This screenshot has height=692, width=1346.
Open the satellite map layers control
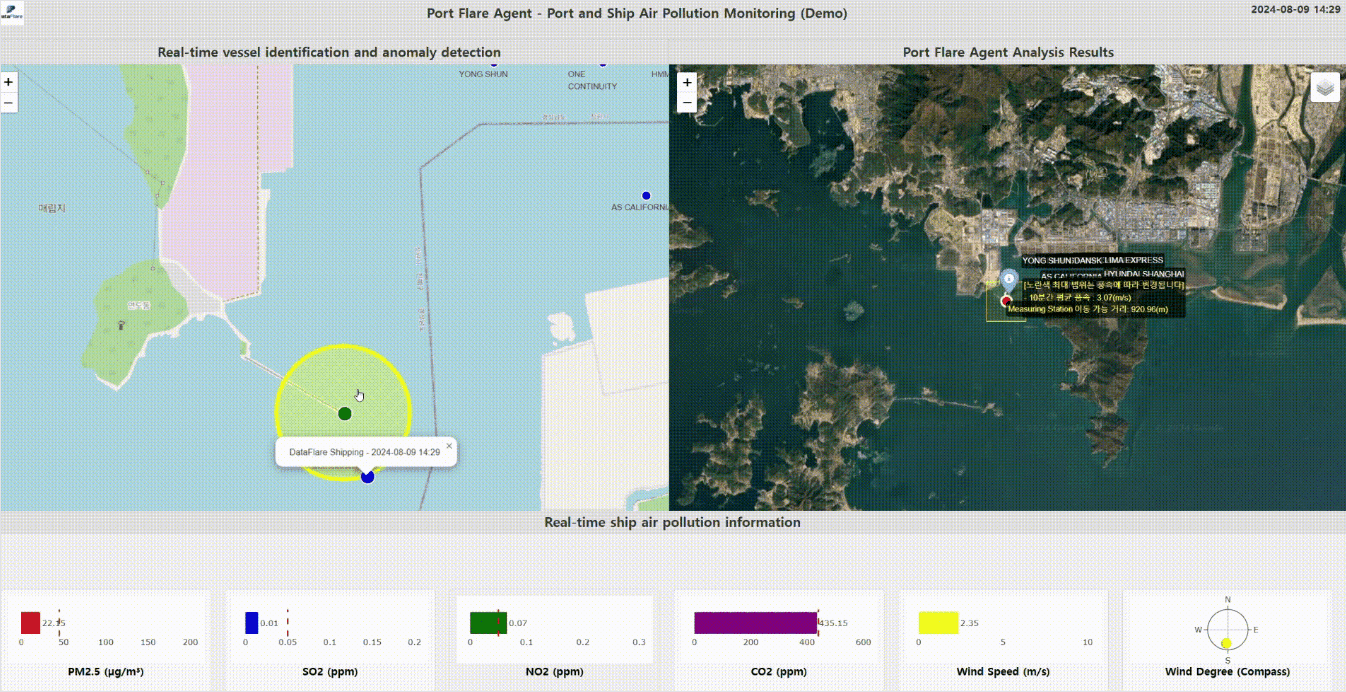[x=1325, y=88]
